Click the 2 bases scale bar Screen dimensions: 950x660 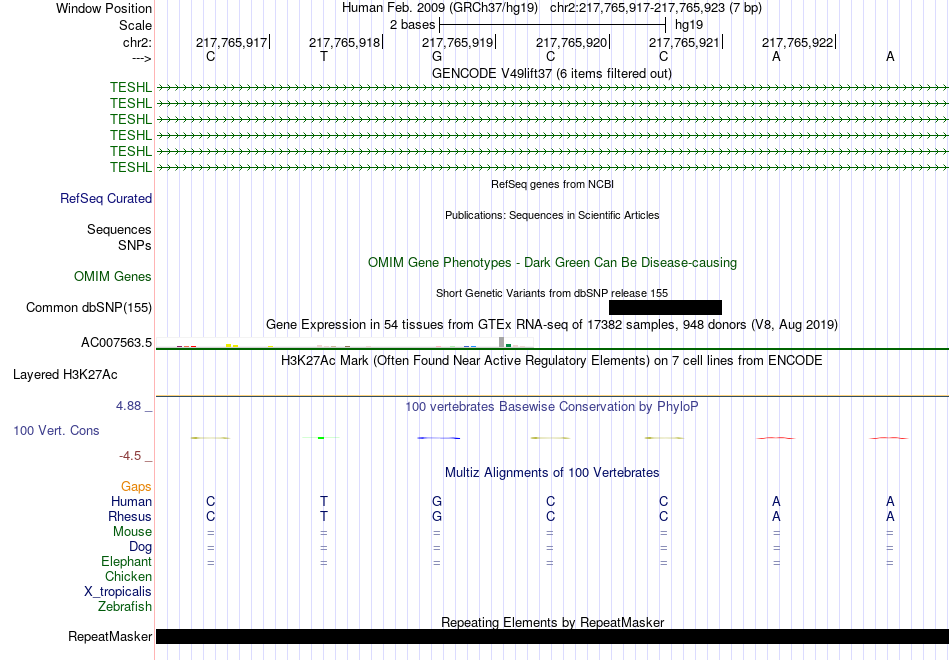coord(552,25)
